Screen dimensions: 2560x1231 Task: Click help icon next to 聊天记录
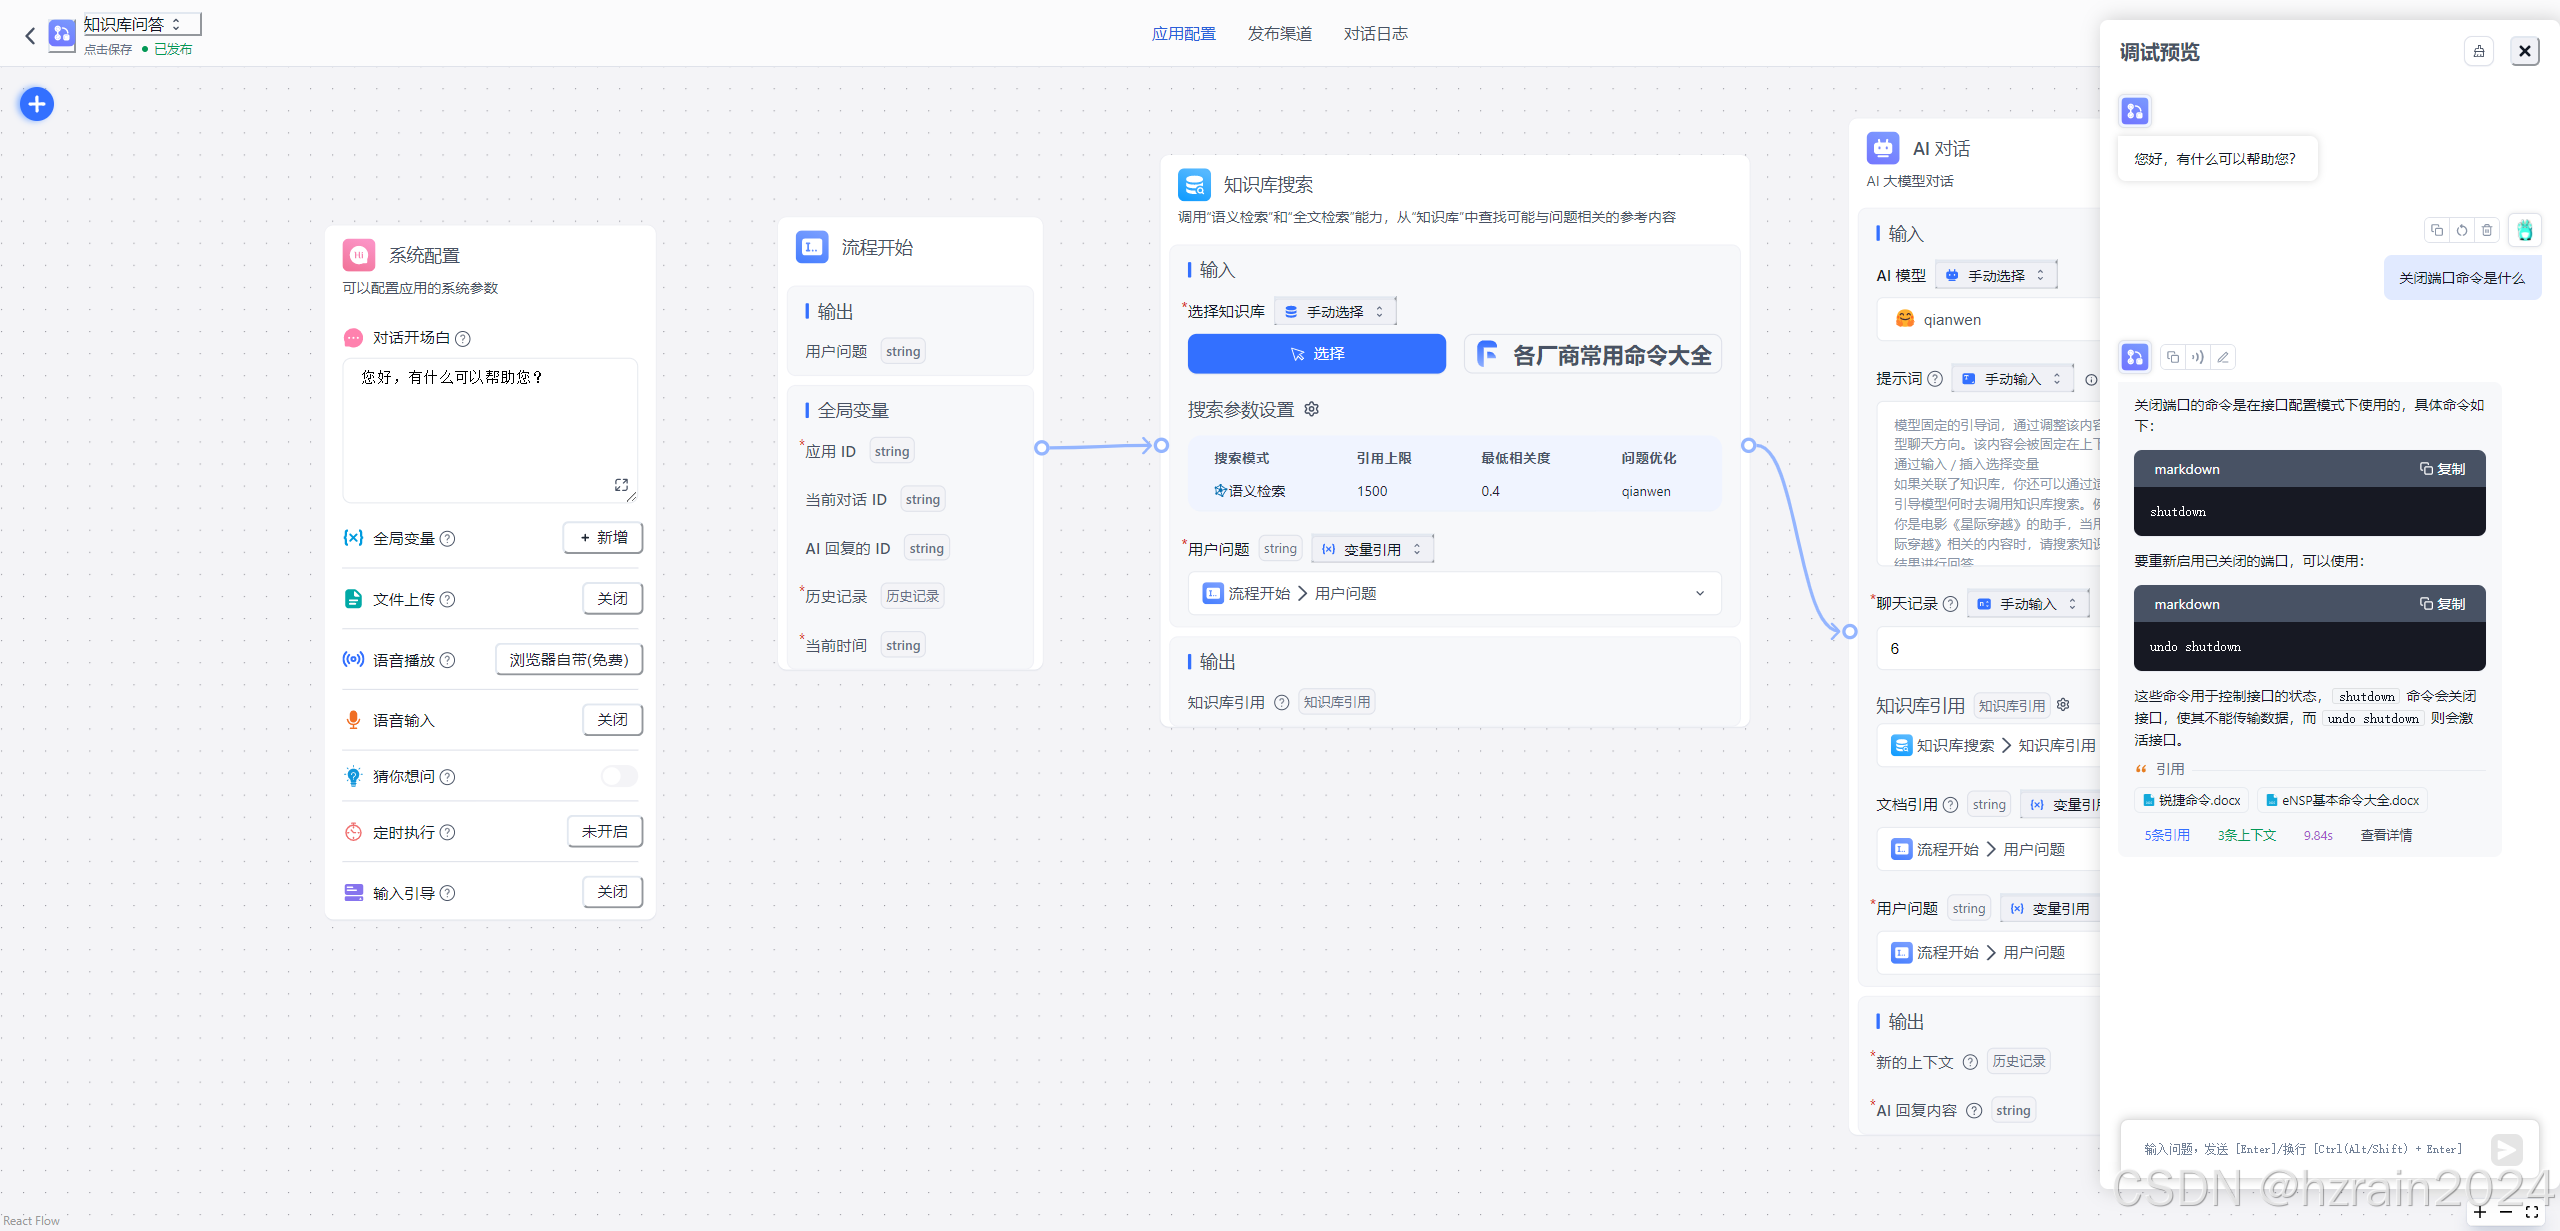click(1950, 604)
